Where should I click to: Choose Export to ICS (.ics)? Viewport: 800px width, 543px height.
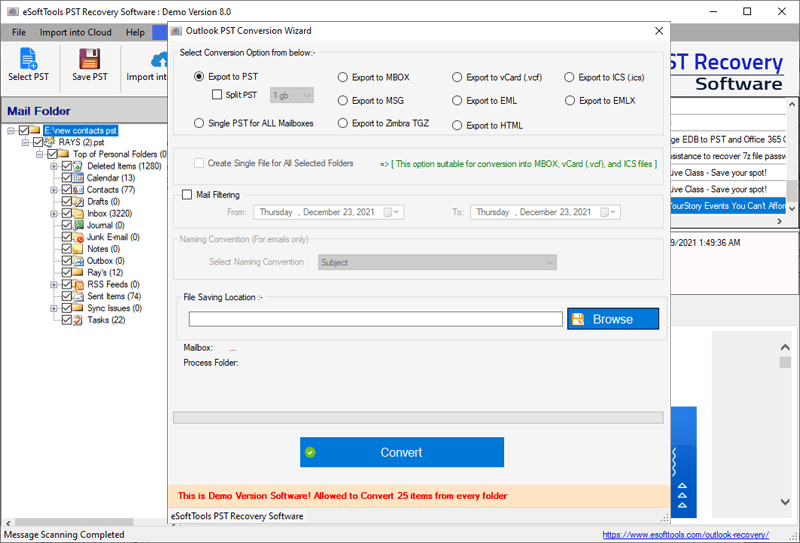click(x=569, y=78)
